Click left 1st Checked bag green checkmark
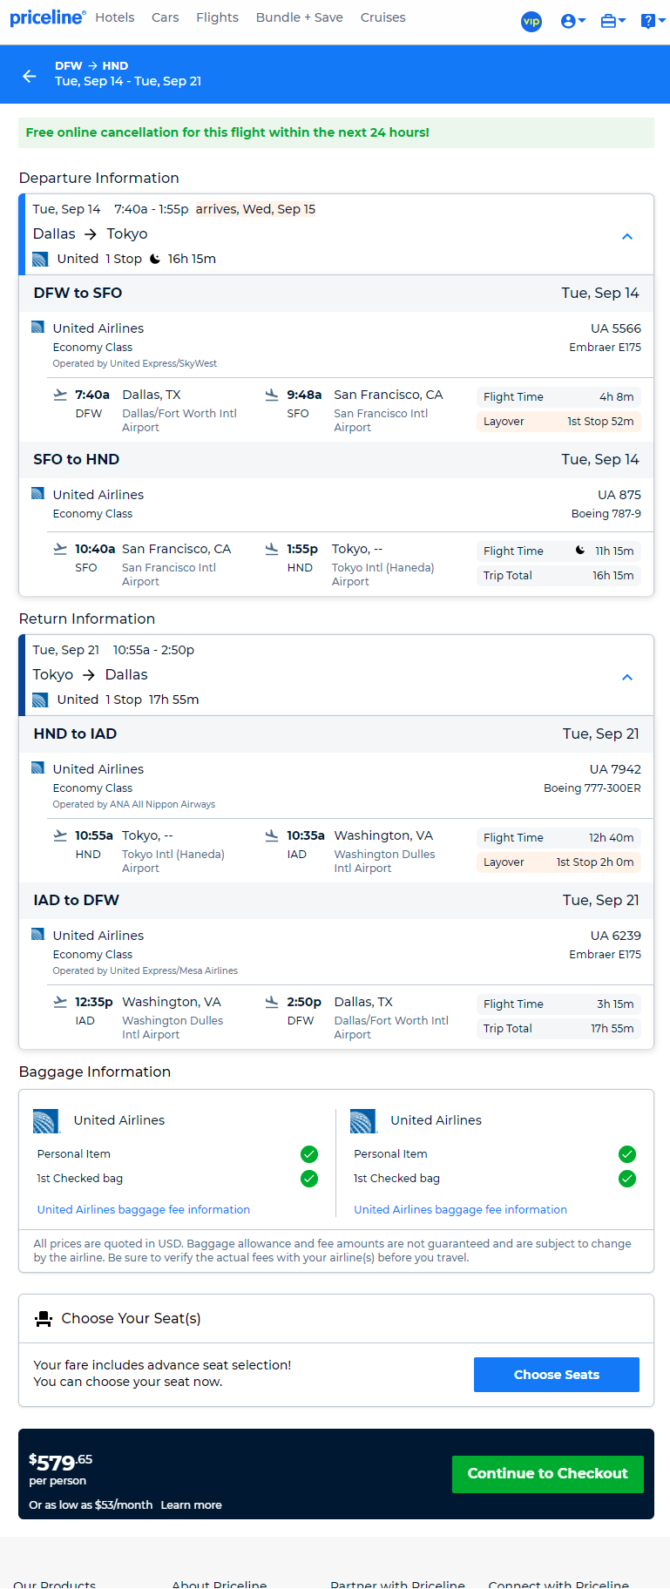This screenshot has width=670, height=1589. 309,1179
